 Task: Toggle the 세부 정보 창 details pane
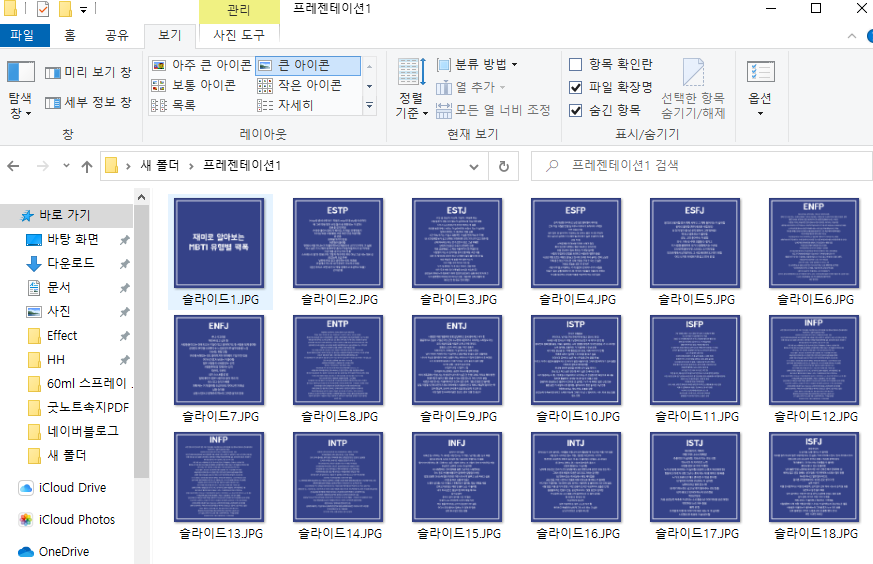88,102
